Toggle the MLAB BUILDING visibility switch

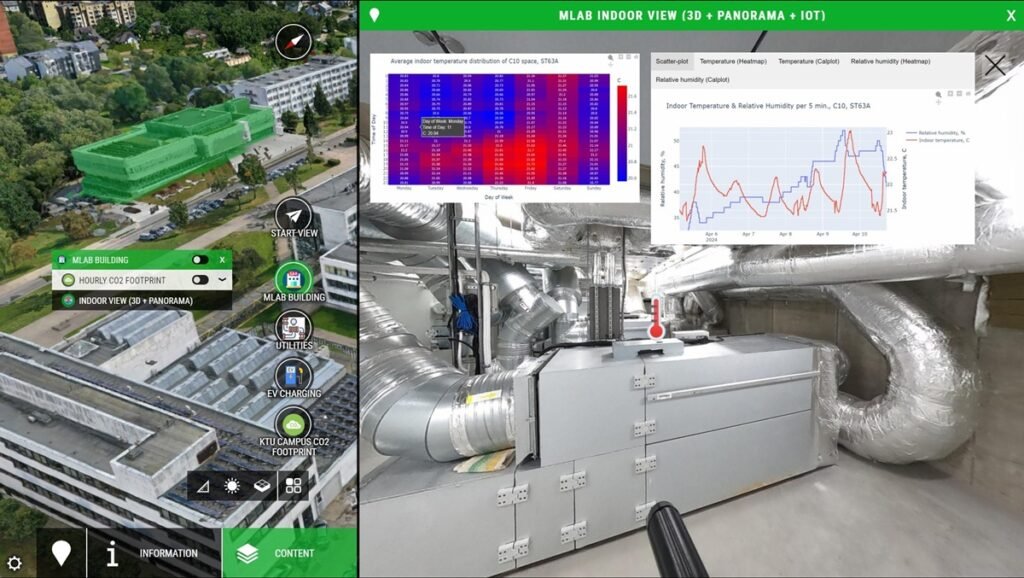coord(200,260)
